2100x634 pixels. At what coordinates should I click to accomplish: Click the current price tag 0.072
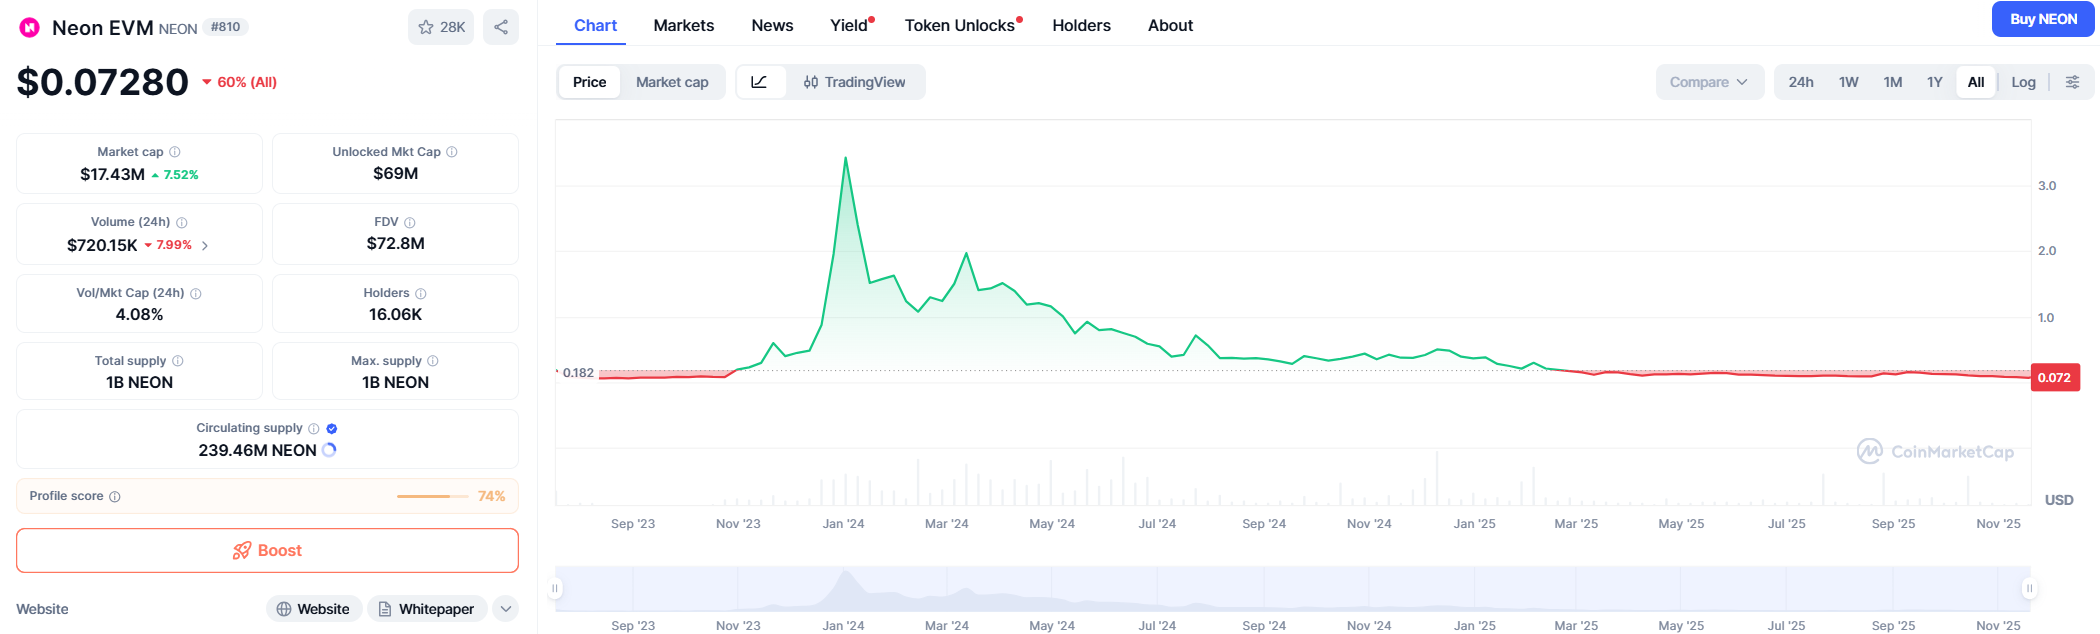point(2055,378)
